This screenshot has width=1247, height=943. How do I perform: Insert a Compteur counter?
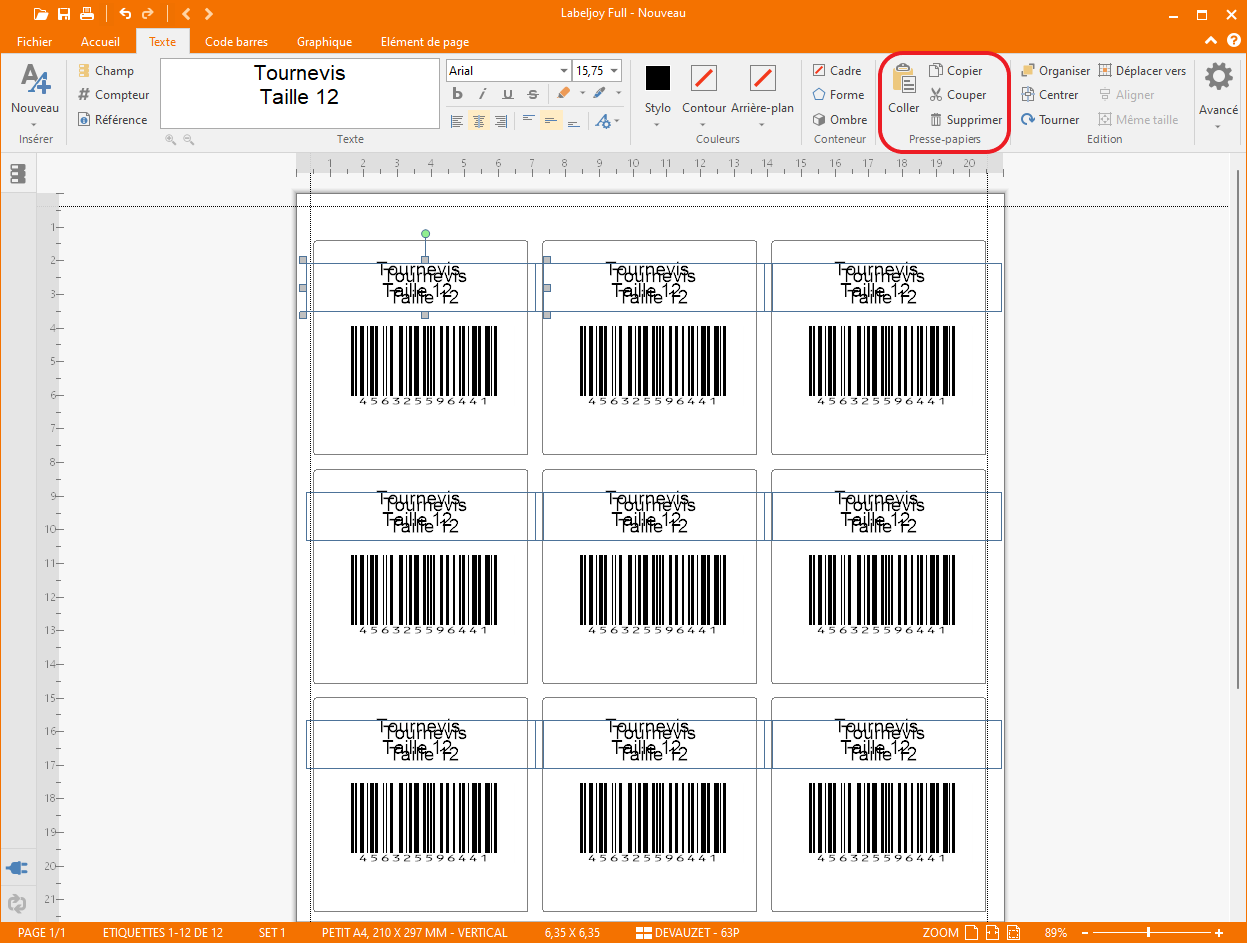point(113,95)
